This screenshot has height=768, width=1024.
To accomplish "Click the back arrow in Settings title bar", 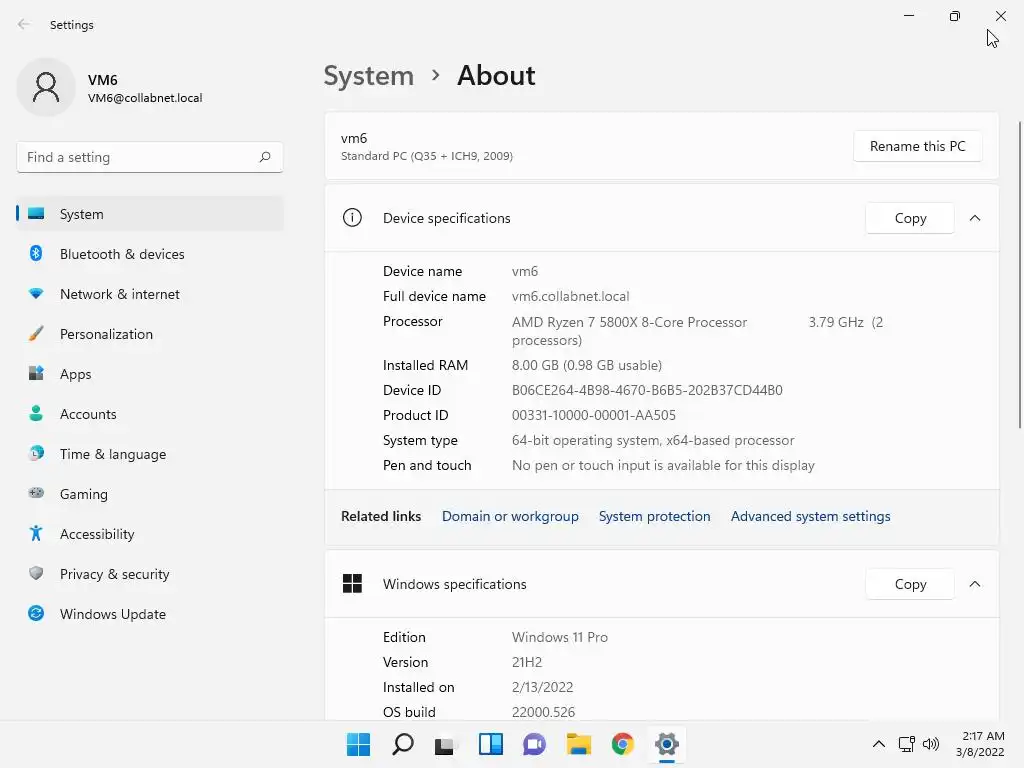I will pyautogui.click(x=24, y=24).
